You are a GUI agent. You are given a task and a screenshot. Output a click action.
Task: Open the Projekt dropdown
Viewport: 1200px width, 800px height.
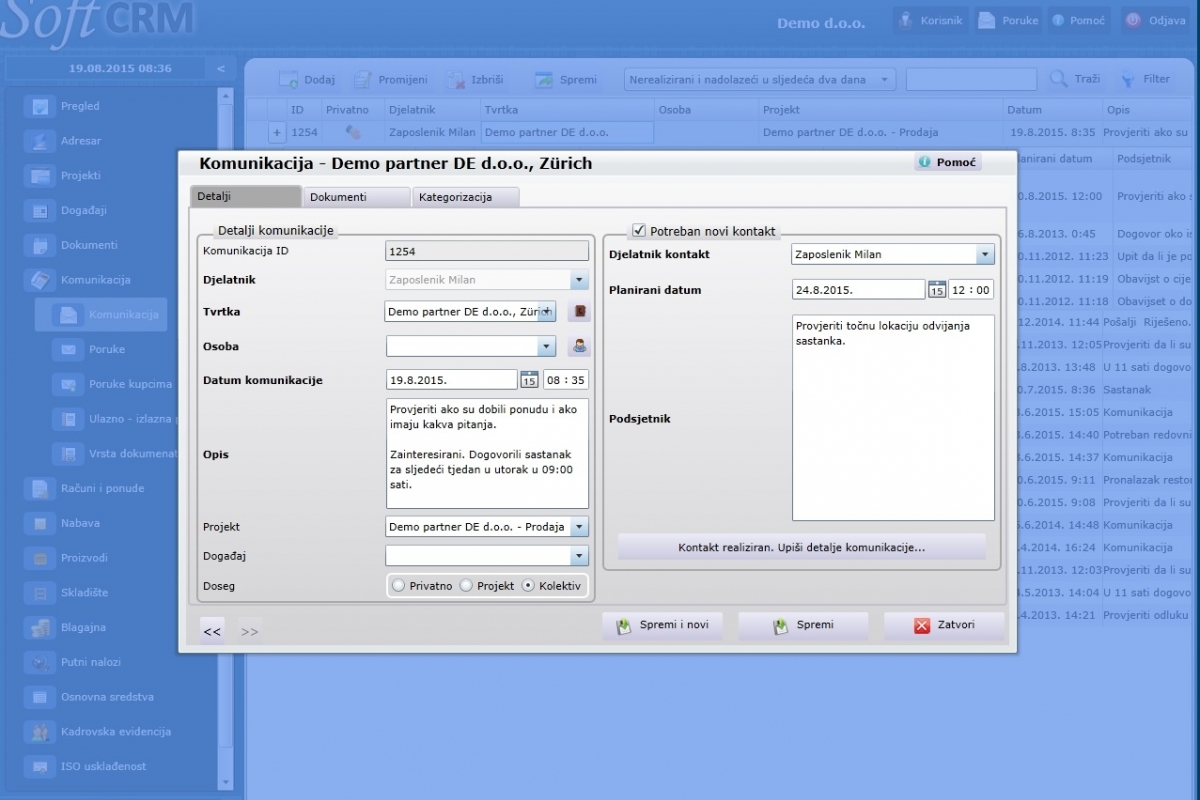click(x=579, y=527)
